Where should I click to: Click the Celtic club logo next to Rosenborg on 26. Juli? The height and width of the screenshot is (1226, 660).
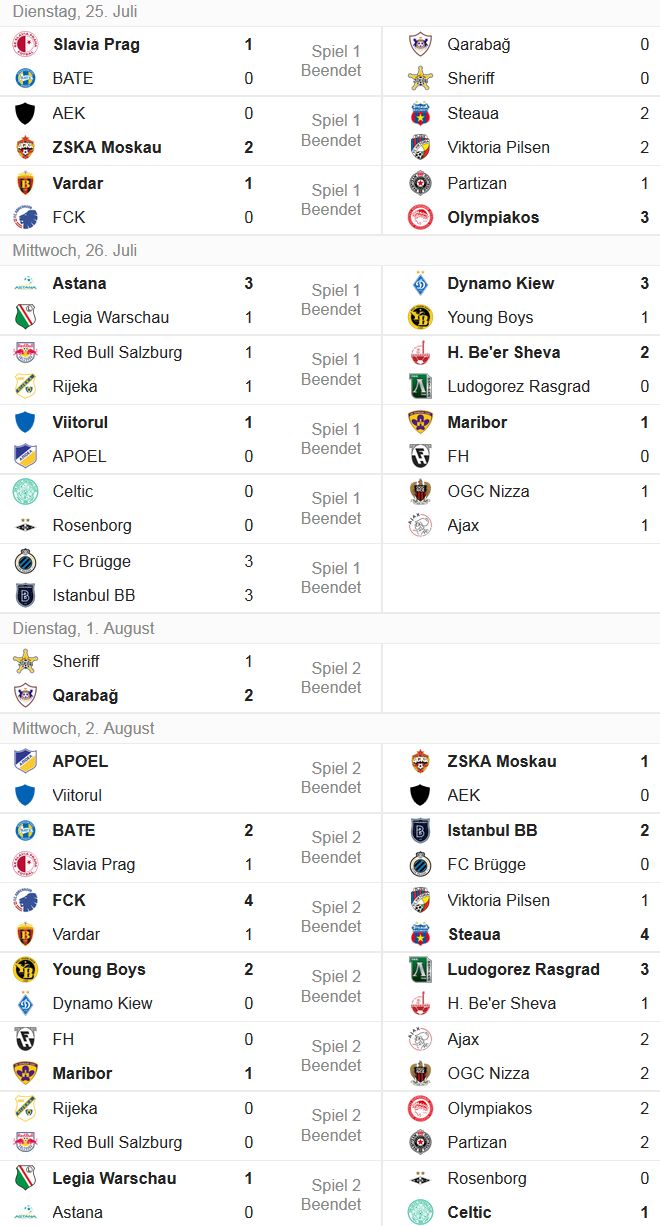(25, 492)
